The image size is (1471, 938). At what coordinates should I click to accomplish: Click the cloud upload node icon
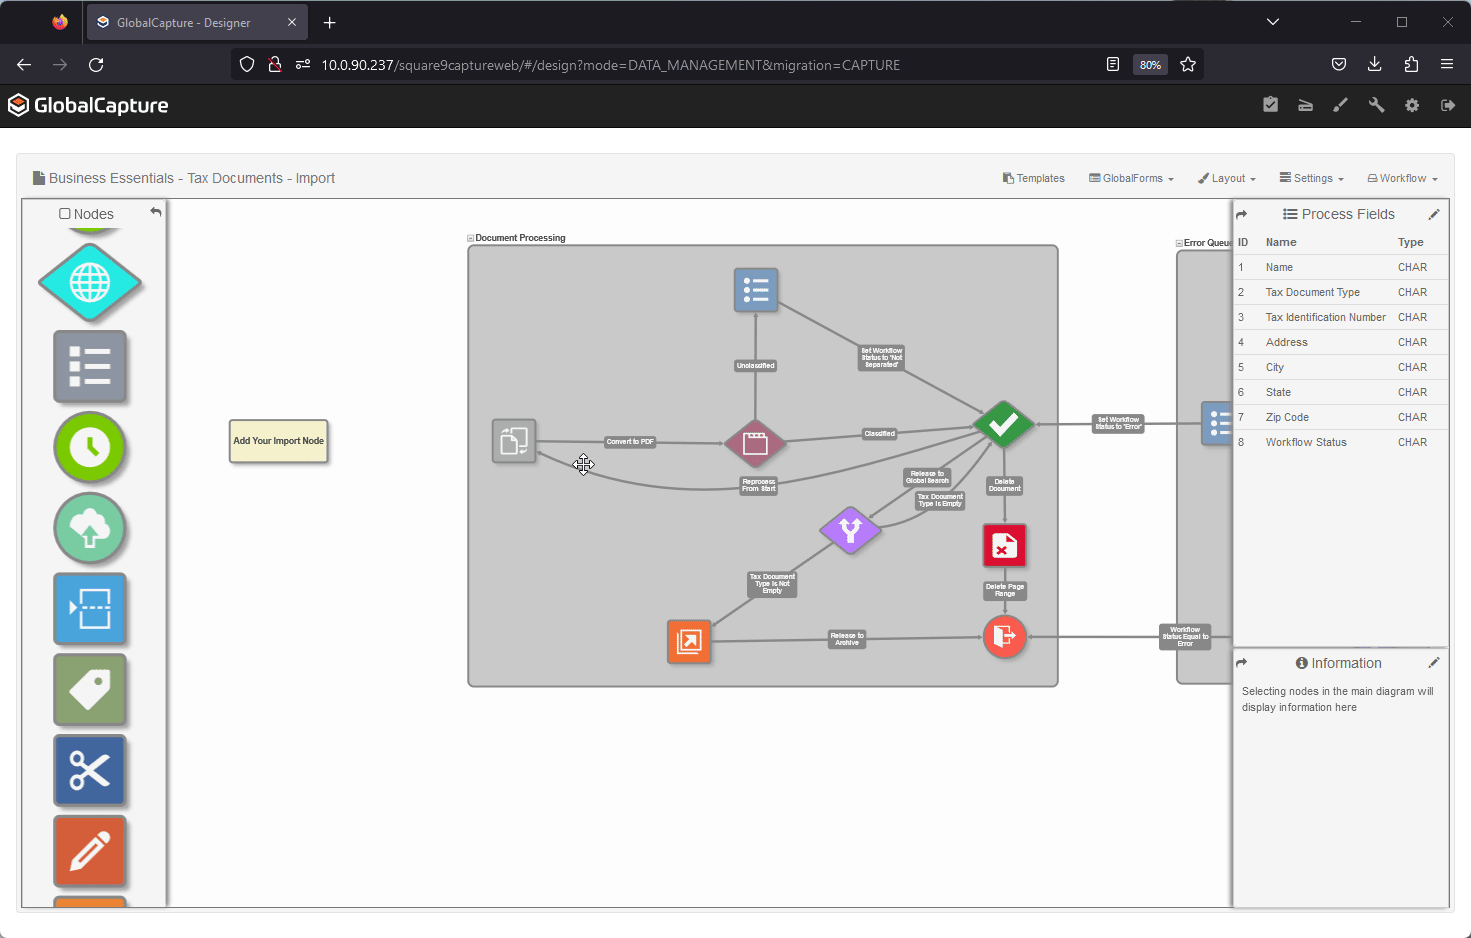pos(90,528)
